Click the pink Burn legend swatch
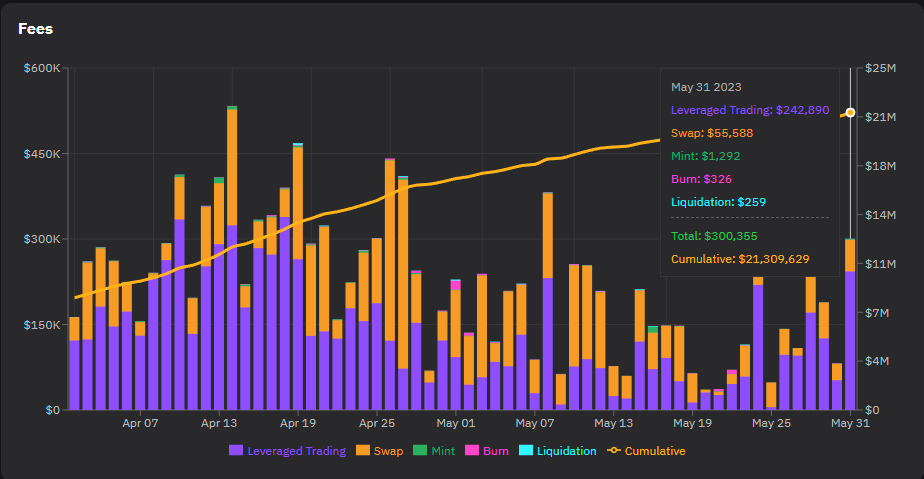The width and height of the screenshot is (924, 479). (x=472, y=450)
